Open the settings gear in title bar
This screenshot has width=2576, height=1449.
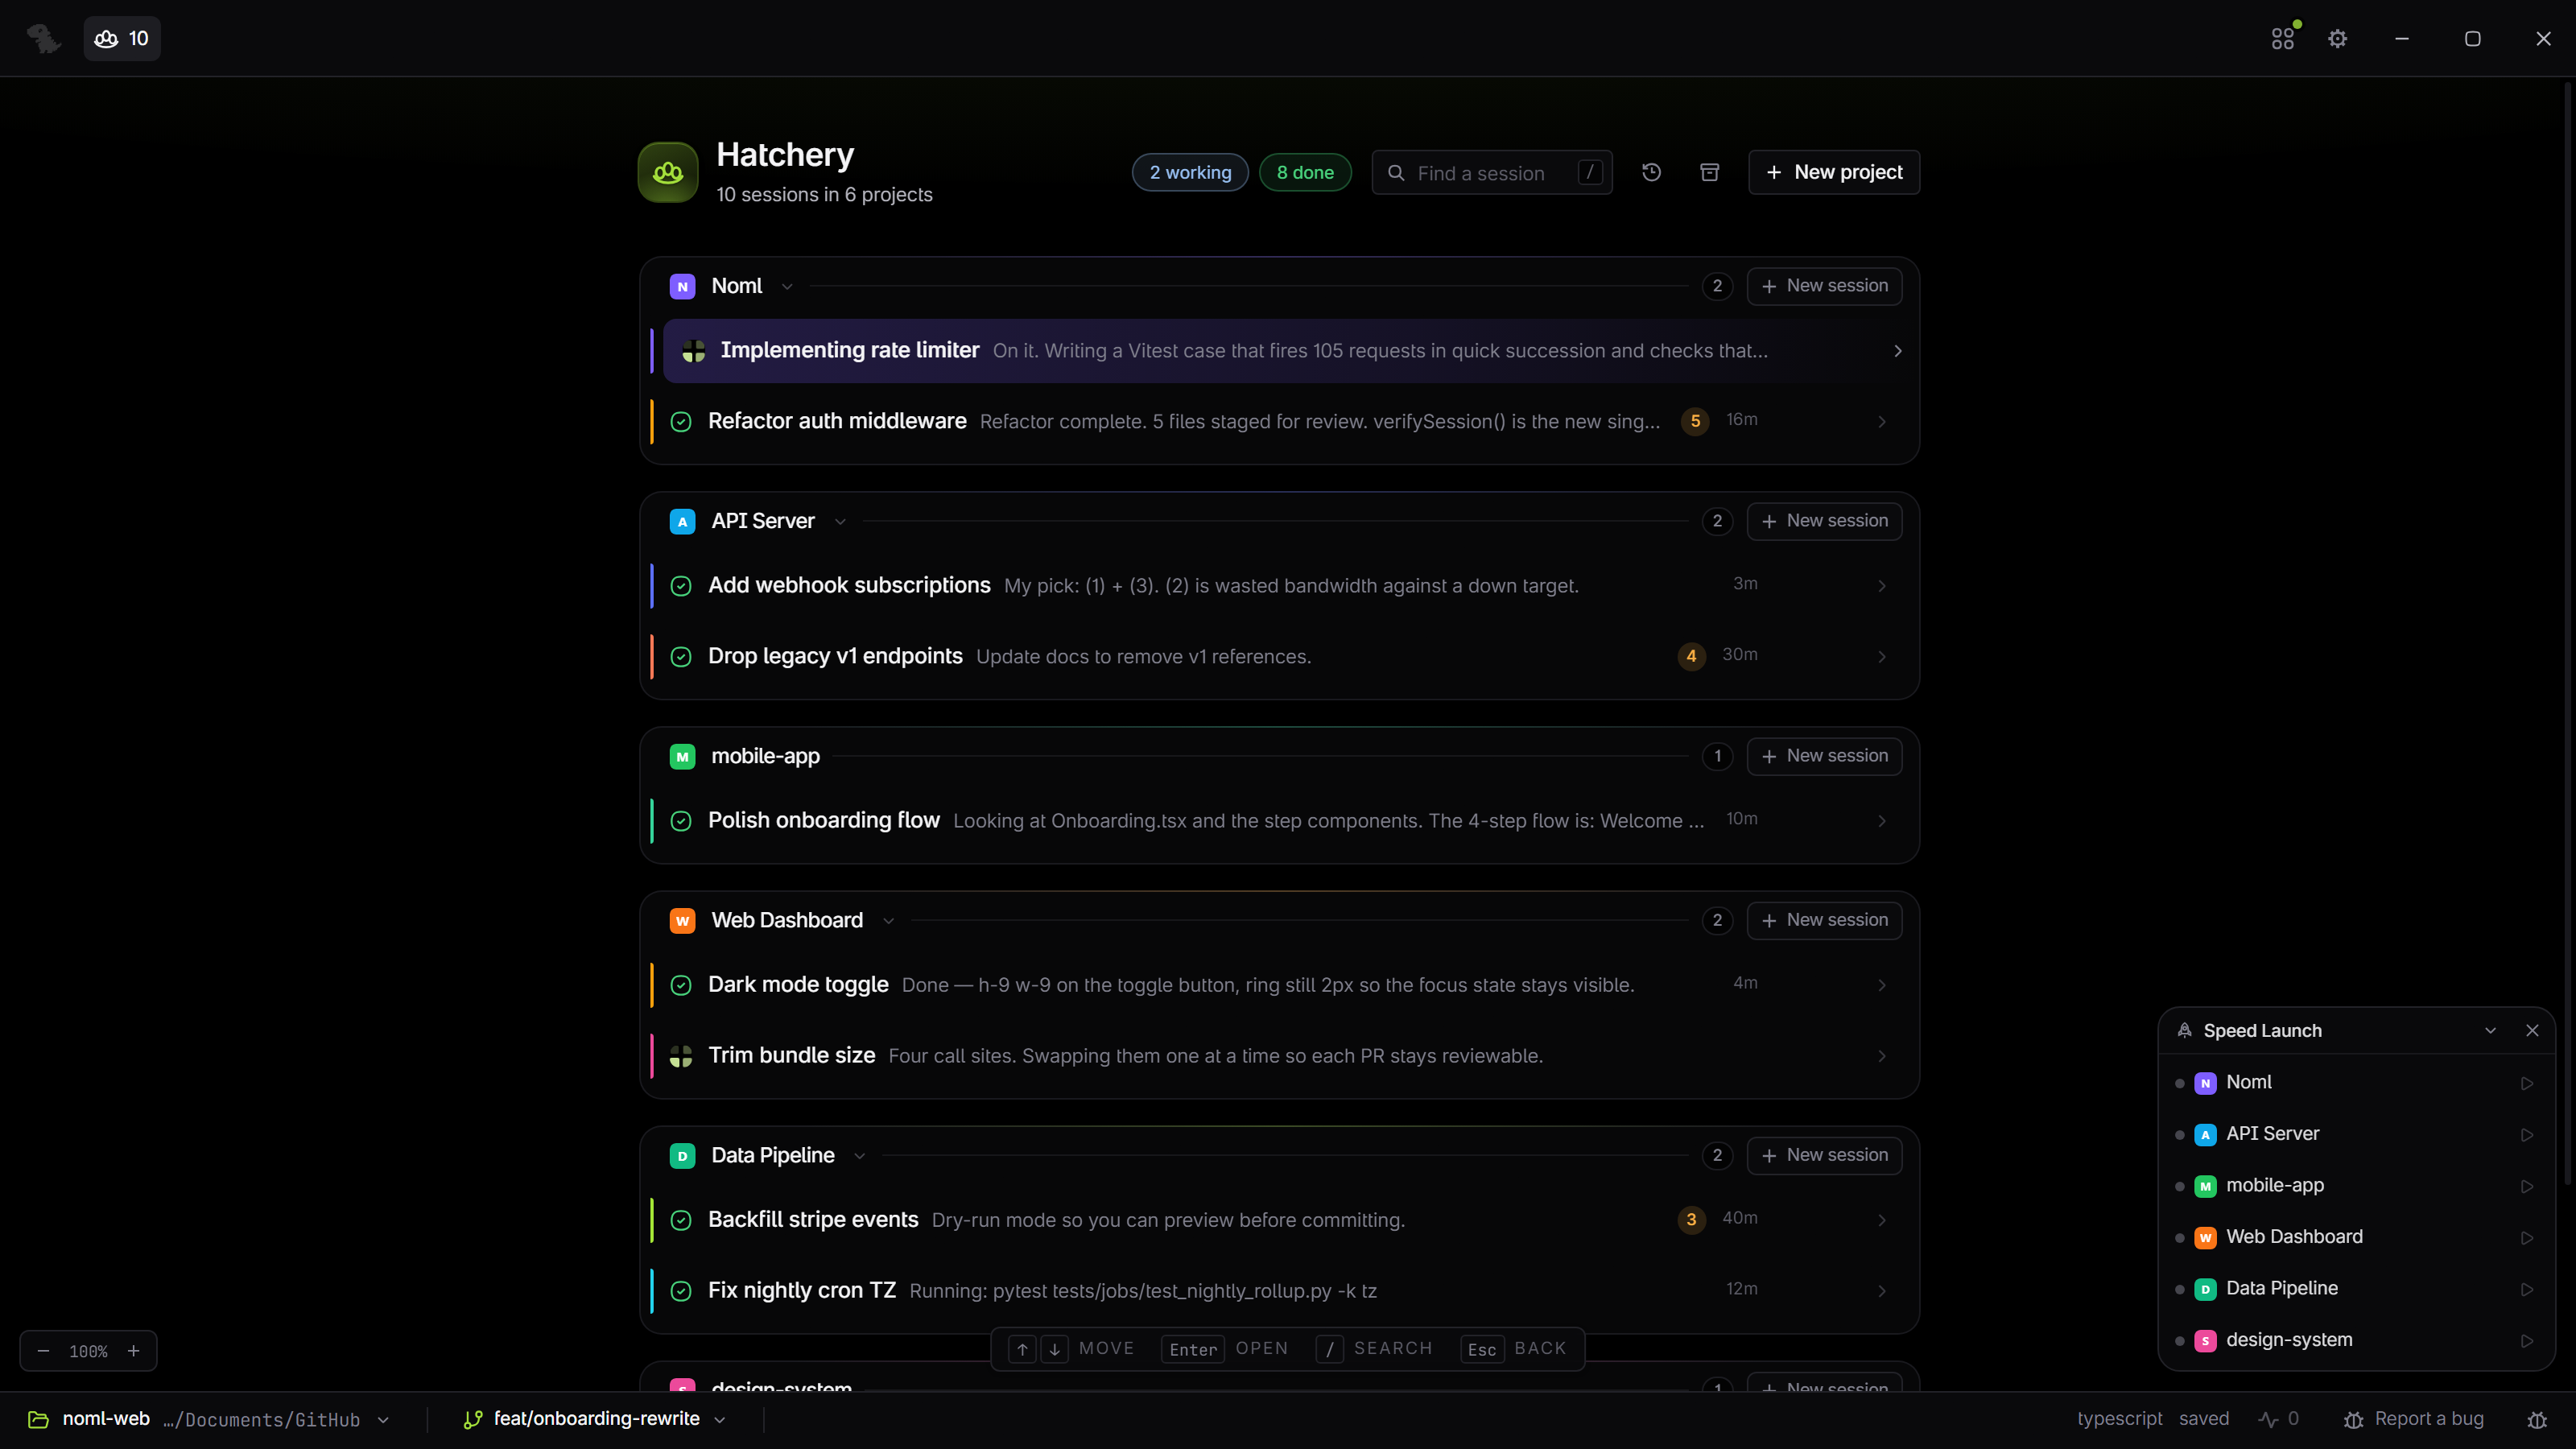point(2338,38)
